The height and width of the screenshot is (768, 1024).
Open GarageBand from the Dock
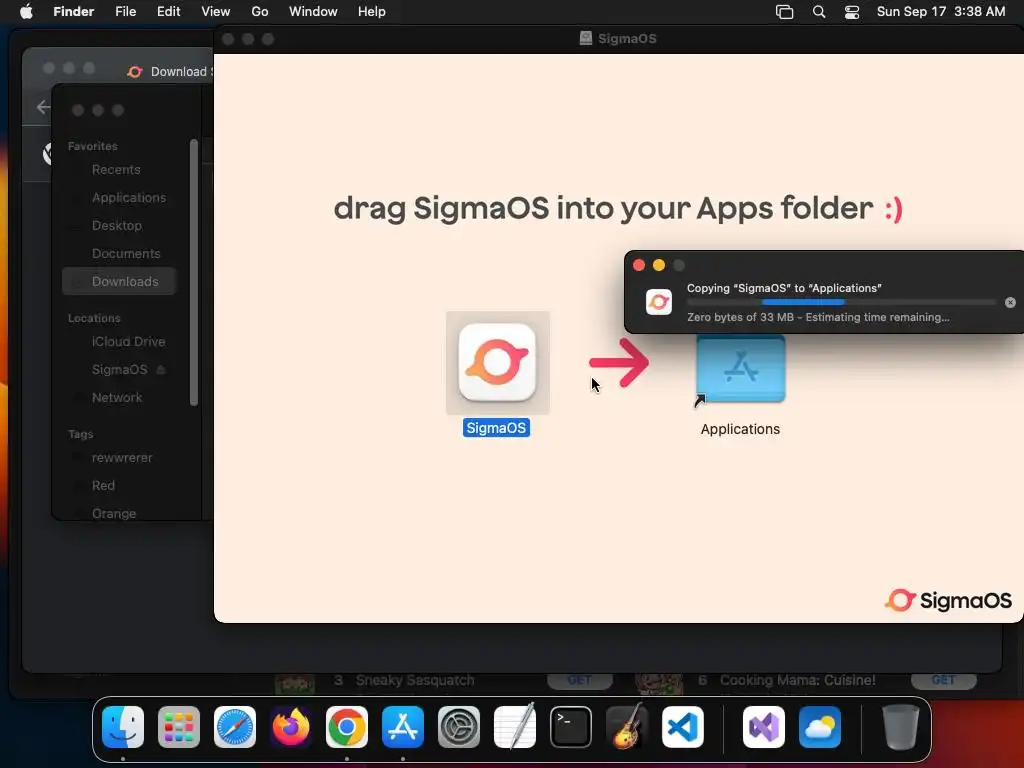pos(627,727)
